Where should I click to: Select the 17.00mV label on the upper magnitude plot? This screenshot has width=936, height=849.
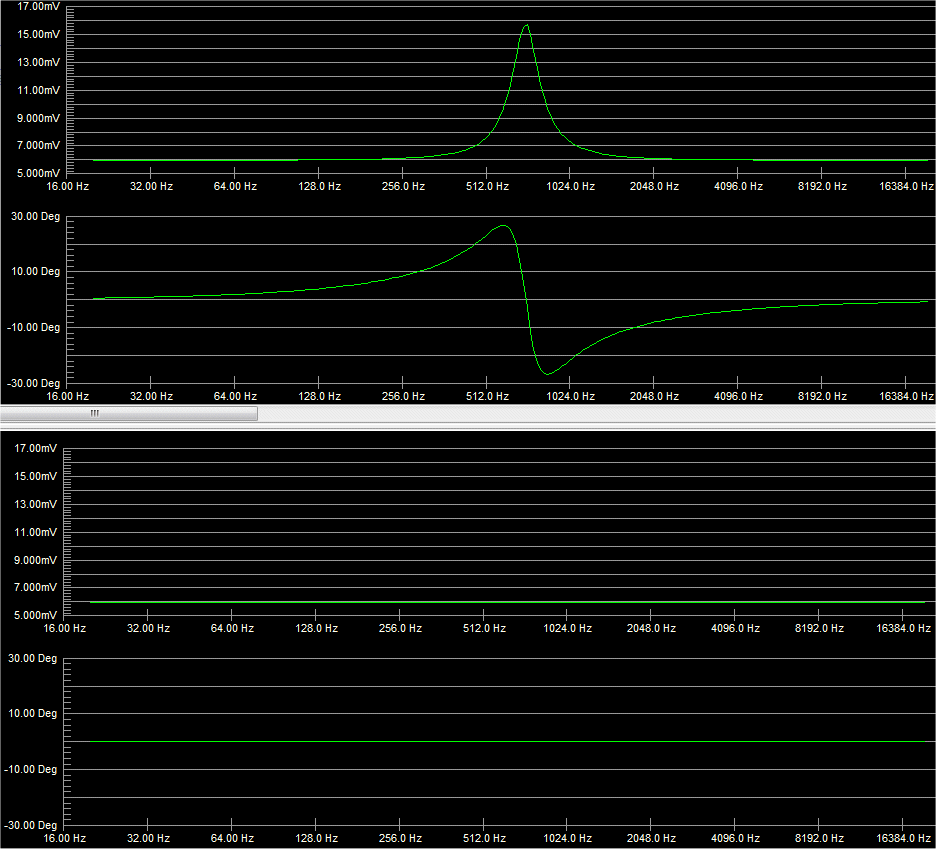(38, 7)
